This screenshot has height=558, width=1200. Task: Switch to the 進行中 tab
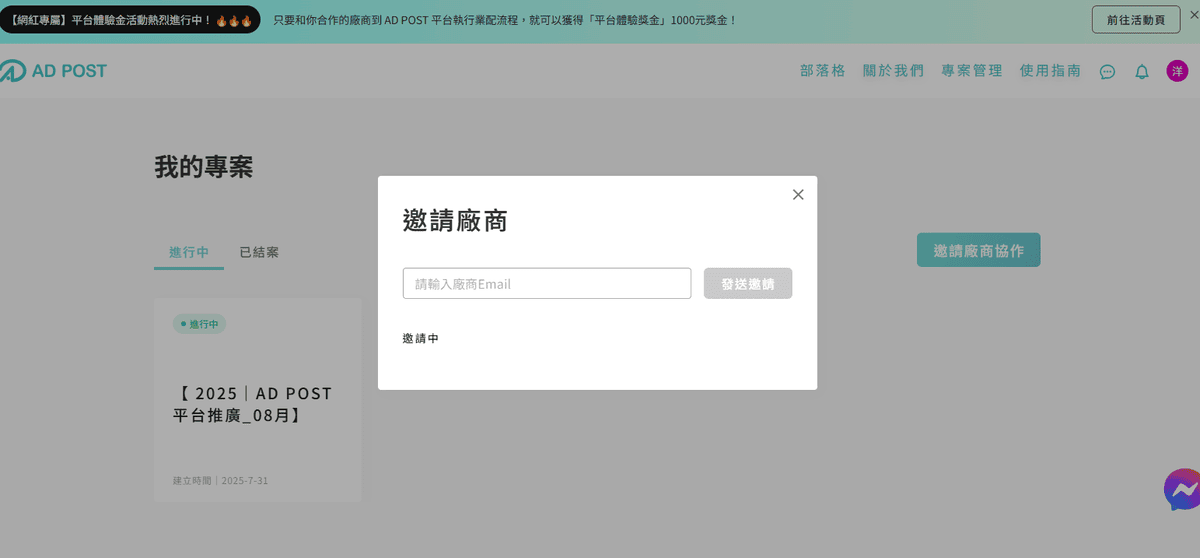pos(189,252)
